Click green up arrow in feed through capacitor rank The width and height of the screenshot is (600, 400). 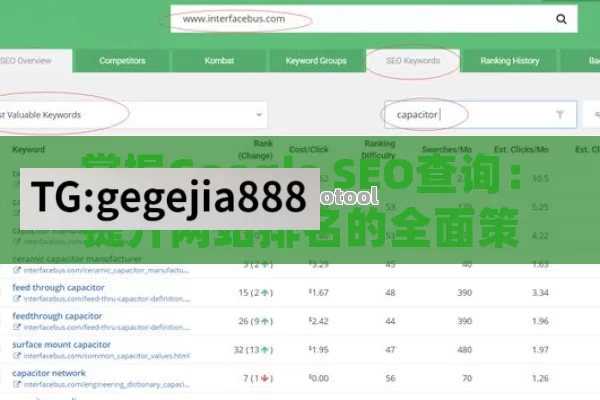(264, 293)
